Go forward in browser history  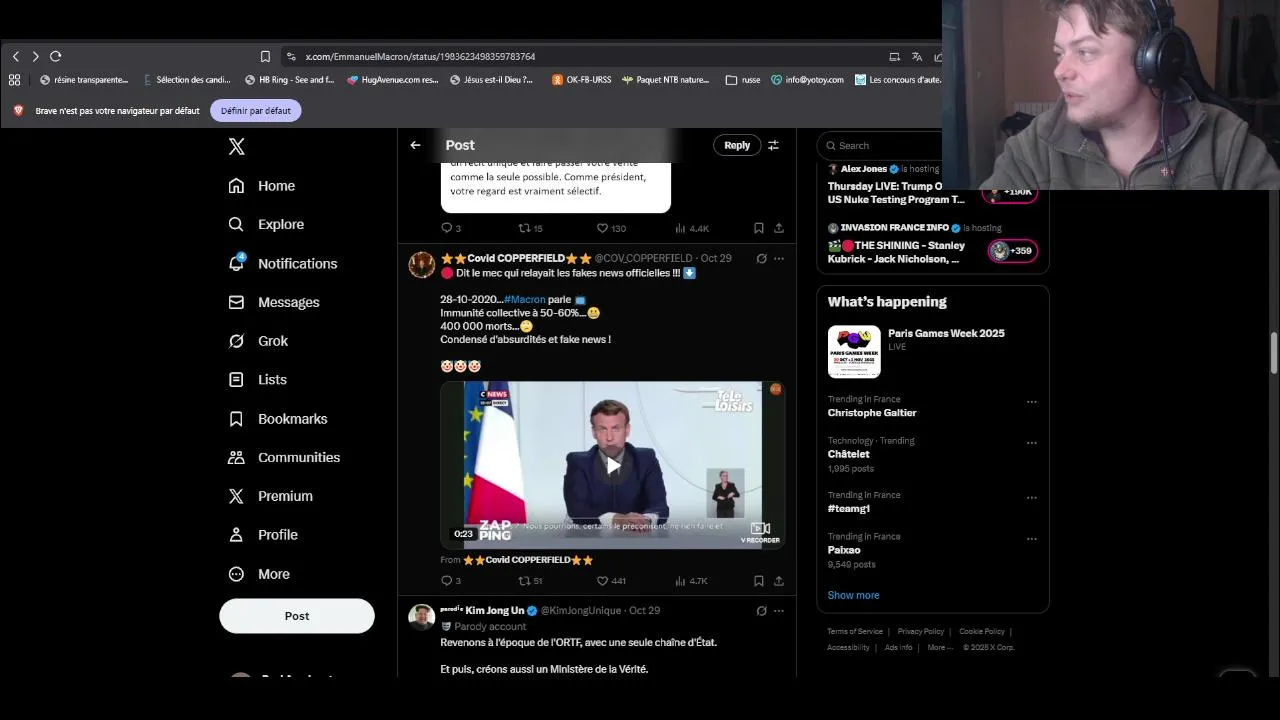tap(35, 56)
